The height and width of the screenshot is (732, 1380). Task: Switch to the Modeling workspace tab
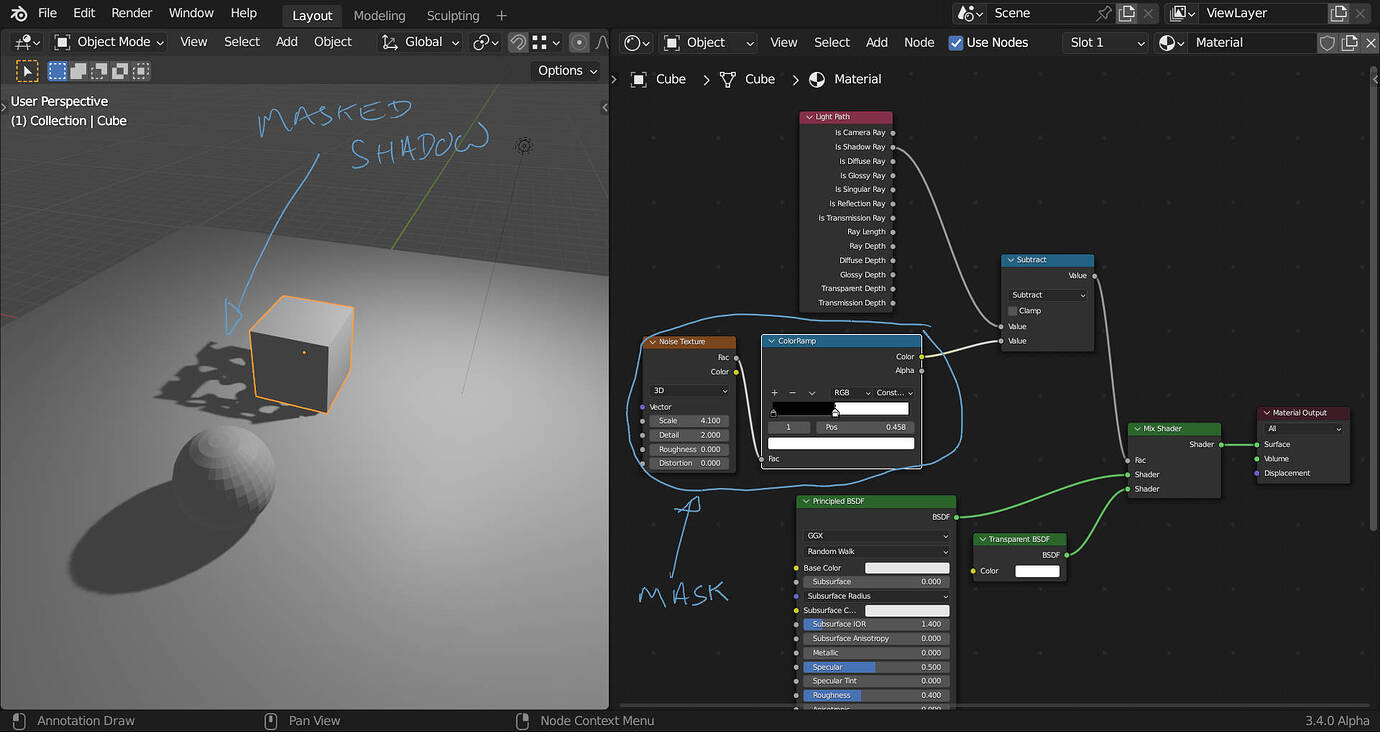coord(379,15)
